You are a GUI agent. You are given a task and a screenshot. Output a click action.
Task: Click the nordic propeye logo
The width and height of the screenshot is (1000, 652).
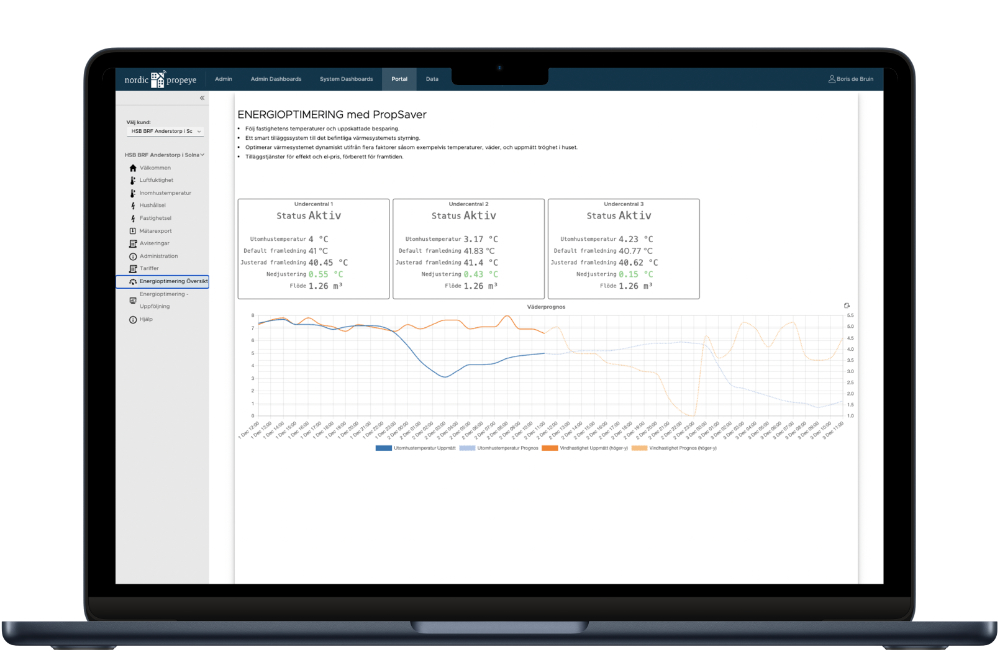coord(160,80)
